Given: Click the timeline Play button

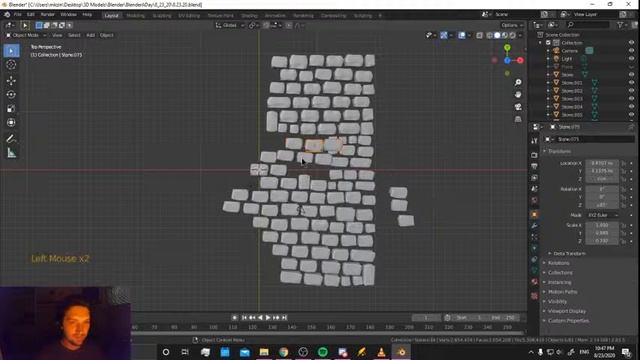Looking at the screenshot, I should 268,318.
